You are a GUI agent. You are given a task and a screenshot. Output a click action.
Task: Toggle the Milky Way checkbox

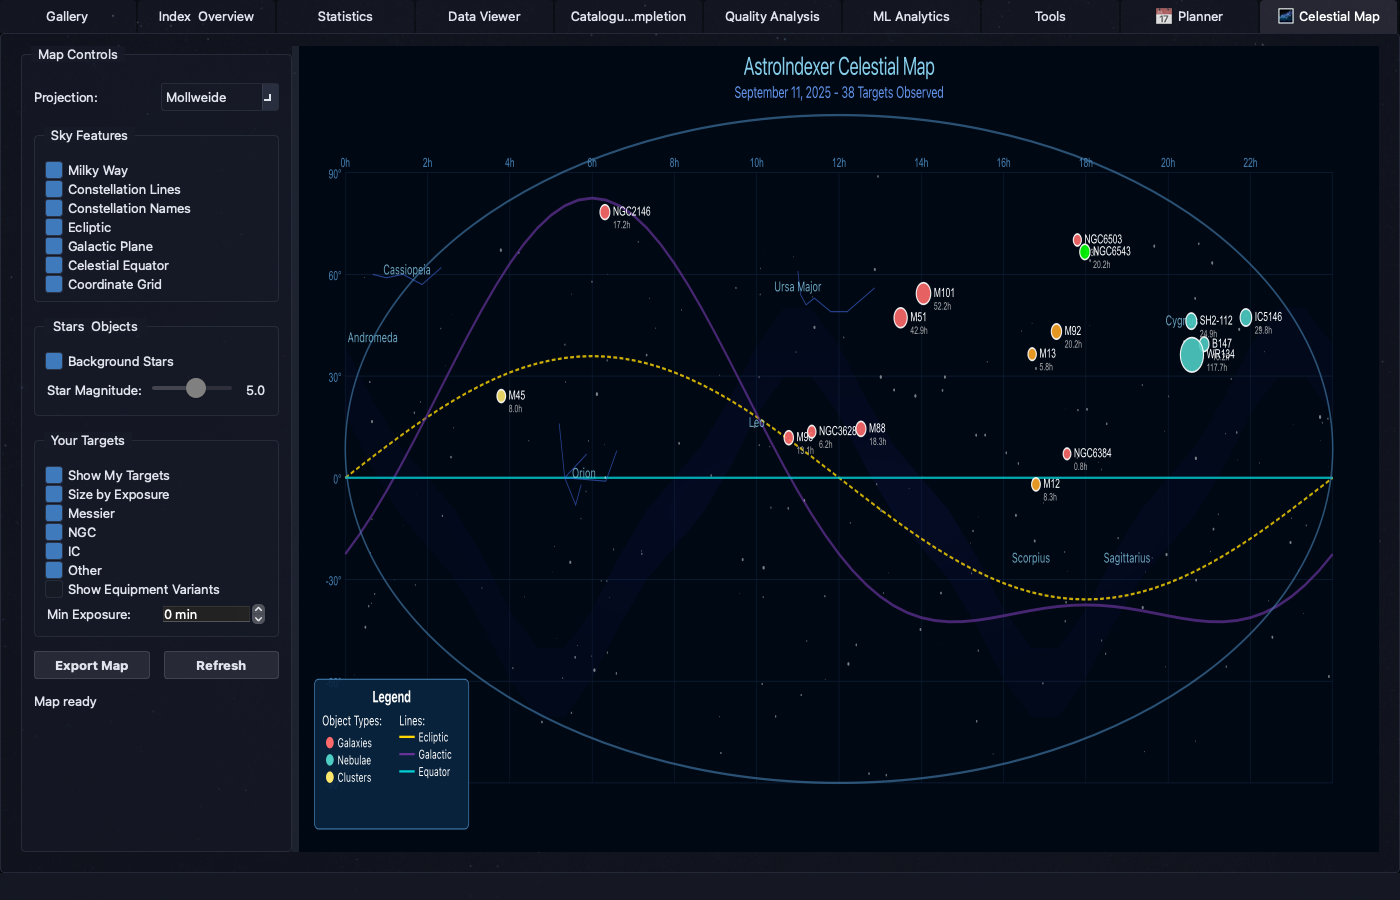point(54,170)
